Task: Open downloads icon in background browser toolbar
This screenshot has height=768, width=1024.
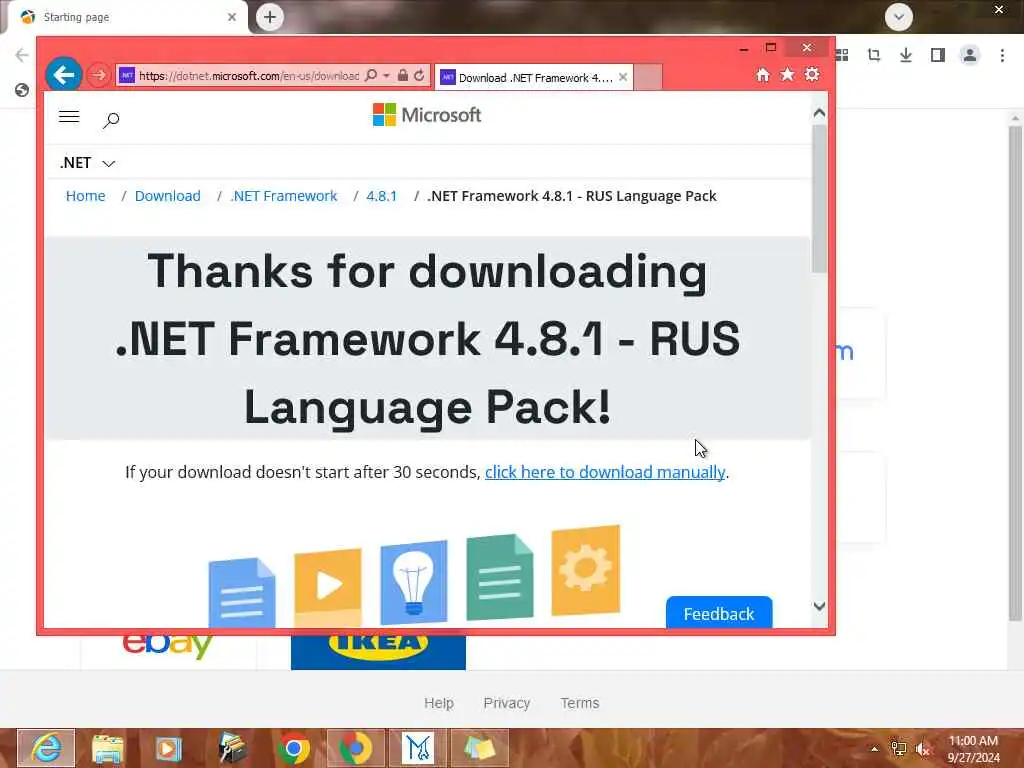Action: pyautogui.click(x=906, y=55)
